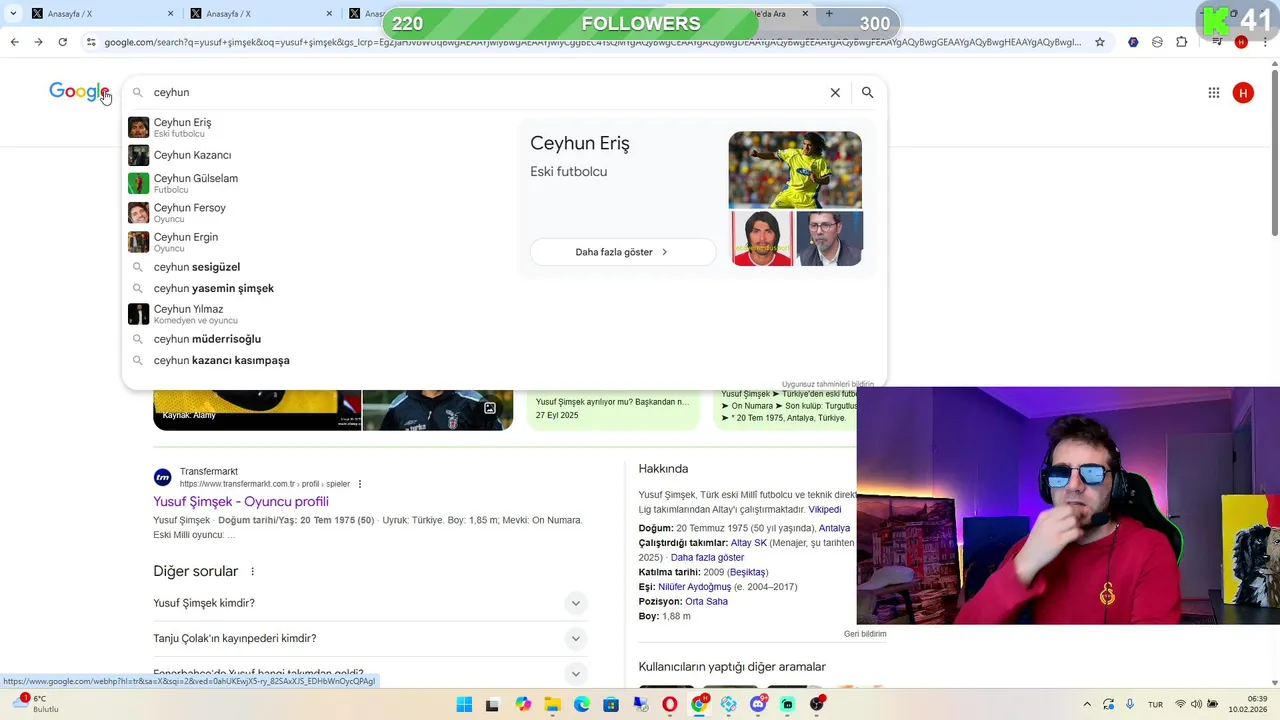Open the browser extensions puzzle icon
1280x720 pixels.
click(x=1181, y=42)
